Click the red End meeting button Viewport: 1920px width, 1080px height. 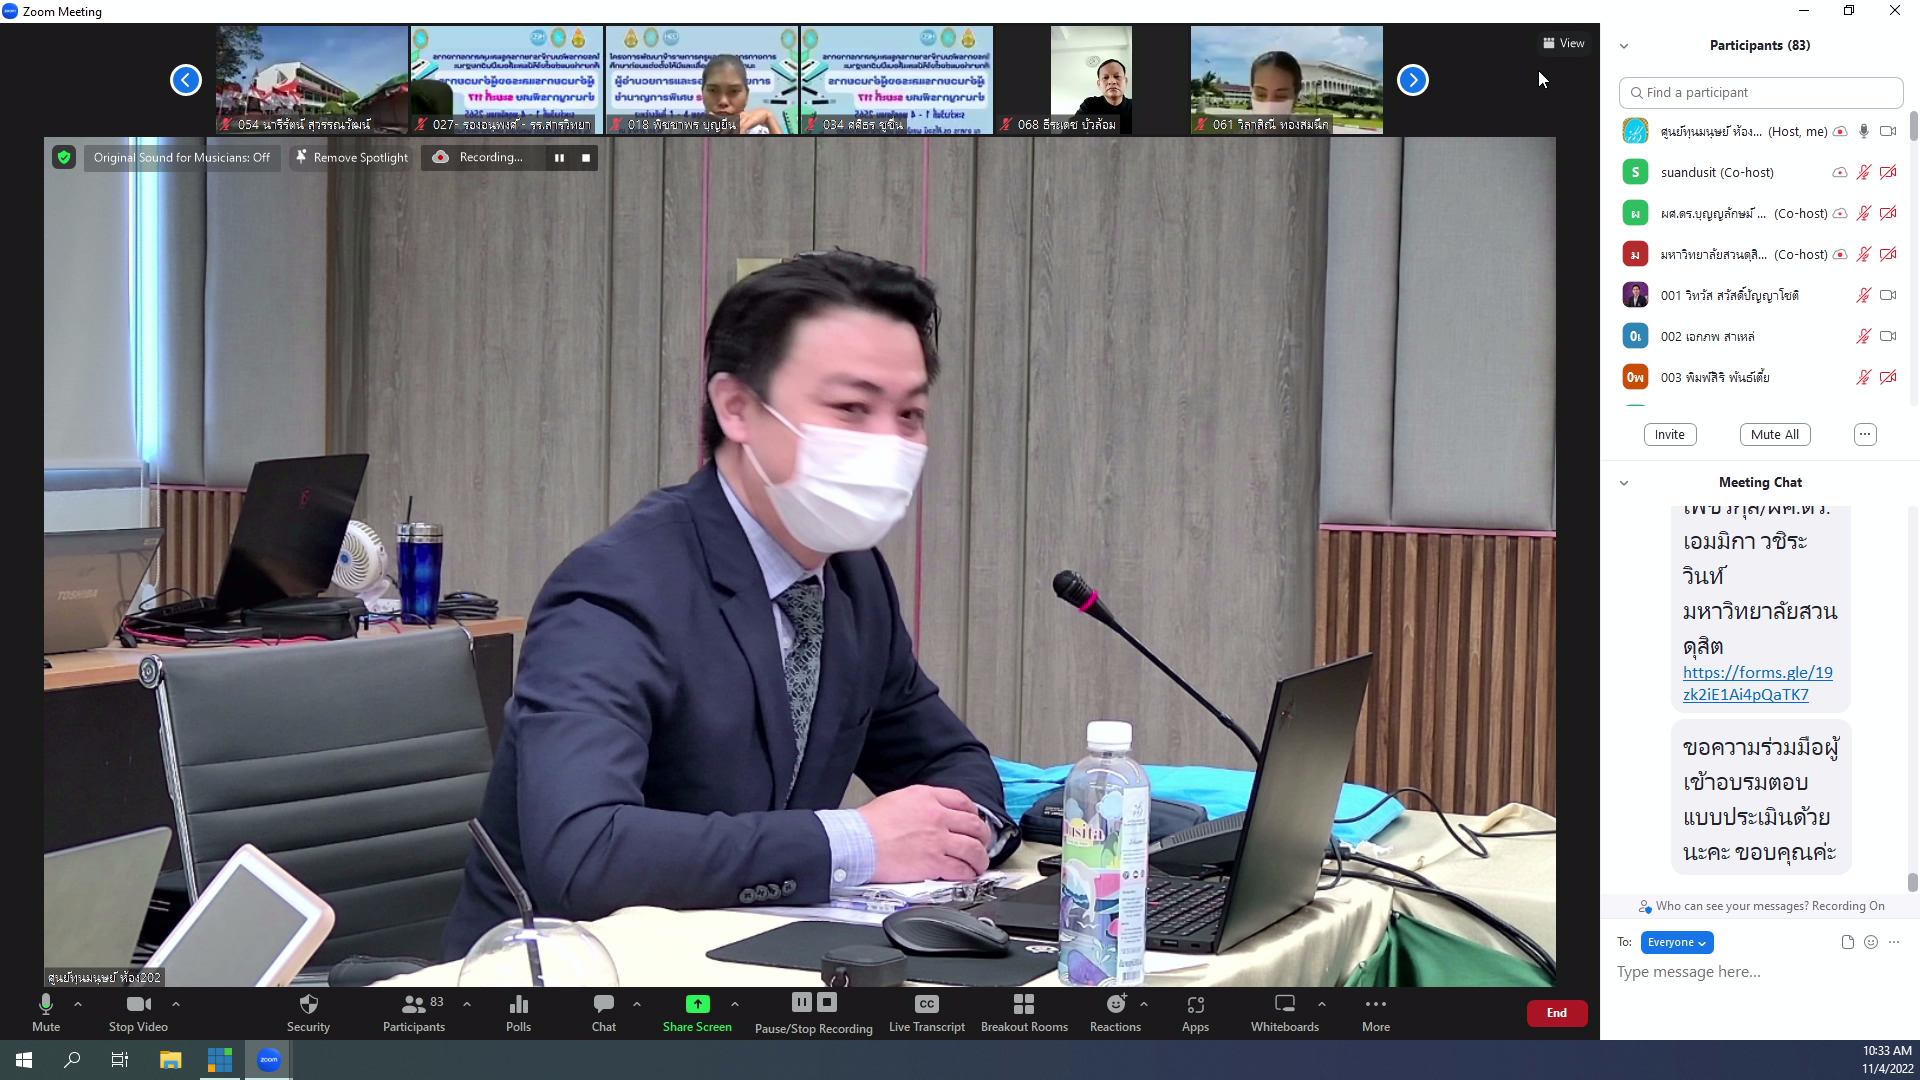tap(1557, 1013)
